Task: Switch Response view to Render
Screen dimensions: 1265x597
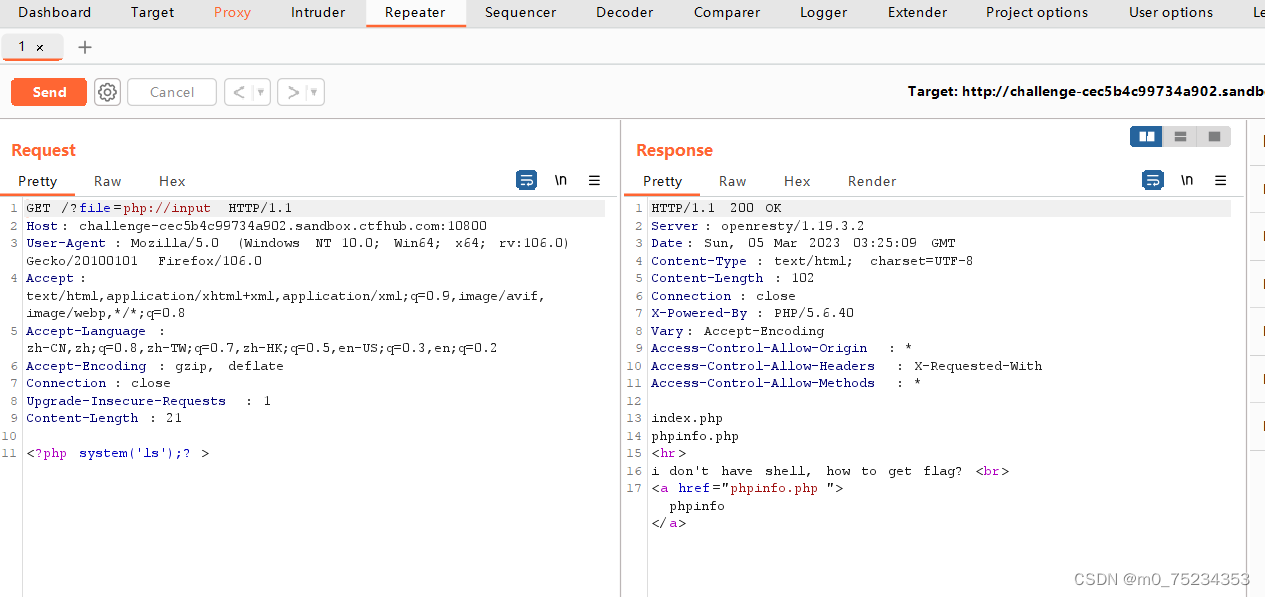Action: [x=872, y=181]
